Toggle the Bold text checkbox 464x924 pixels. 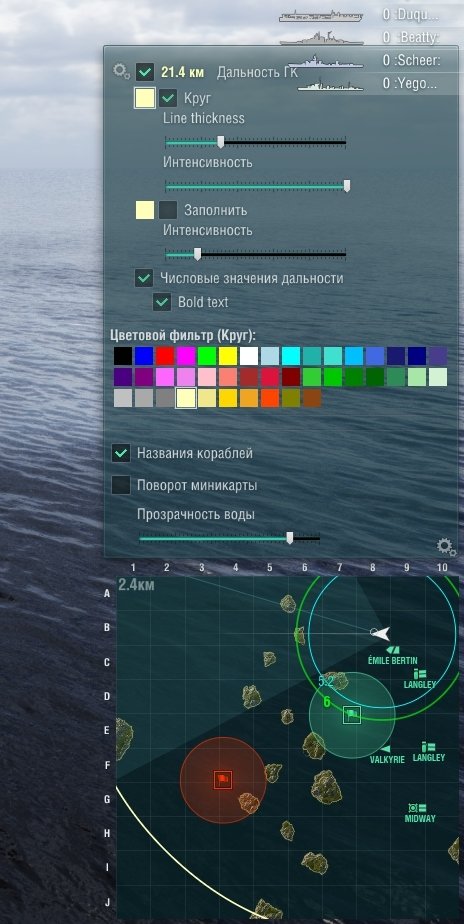pos(162,302)
